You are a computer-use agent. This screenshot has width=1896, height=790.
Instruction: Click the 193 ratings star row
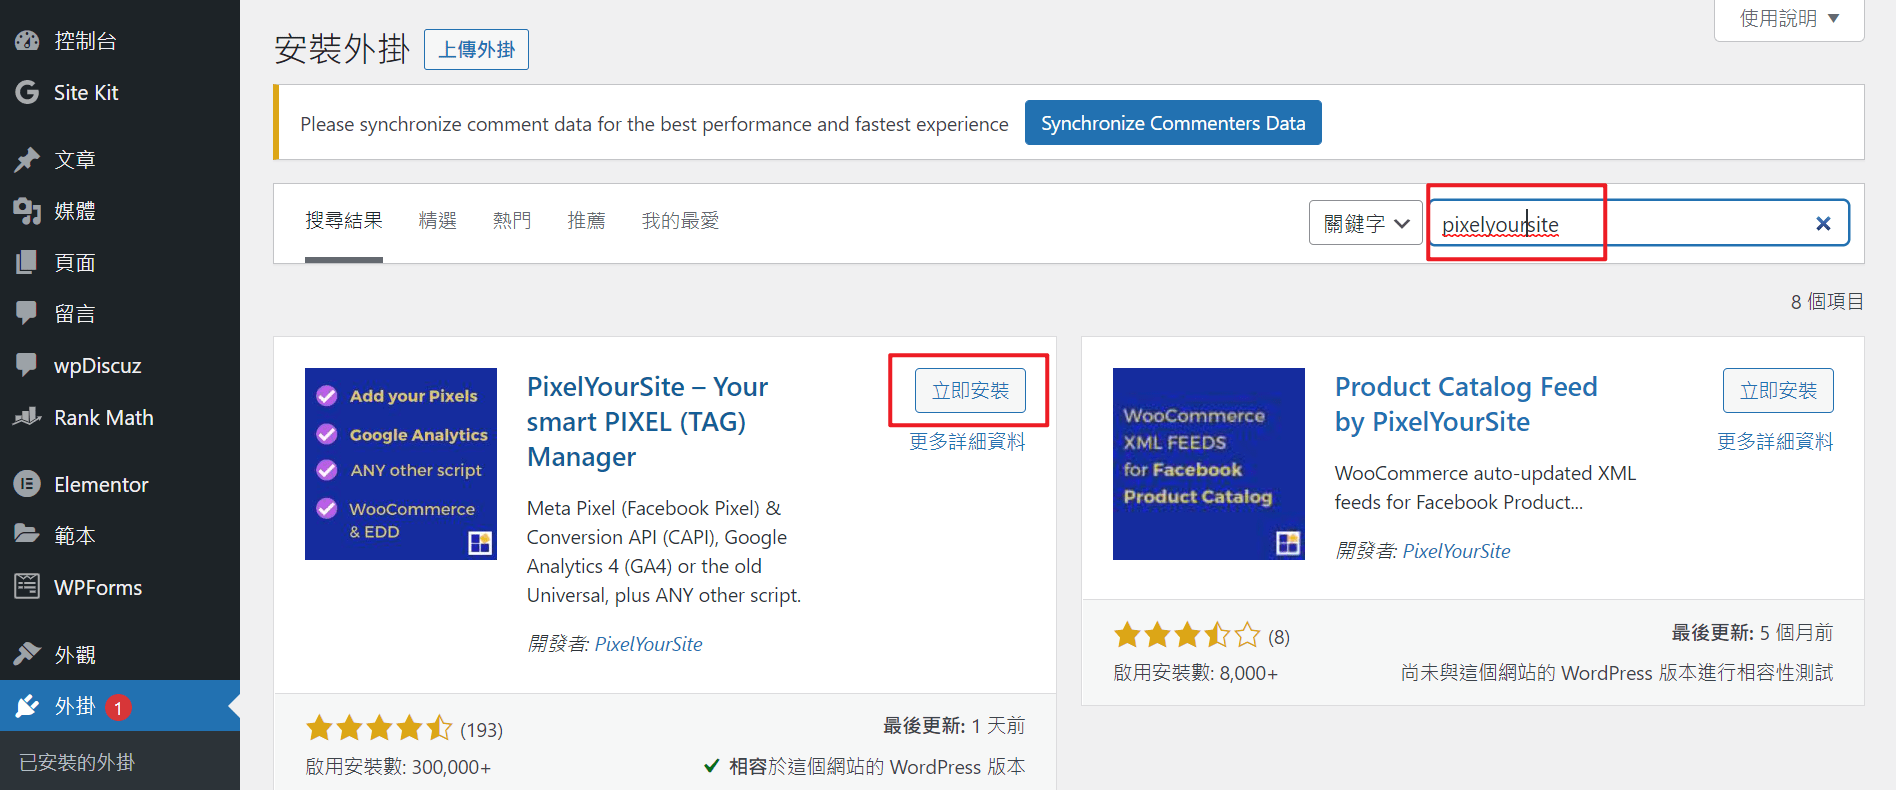(380, 728)
